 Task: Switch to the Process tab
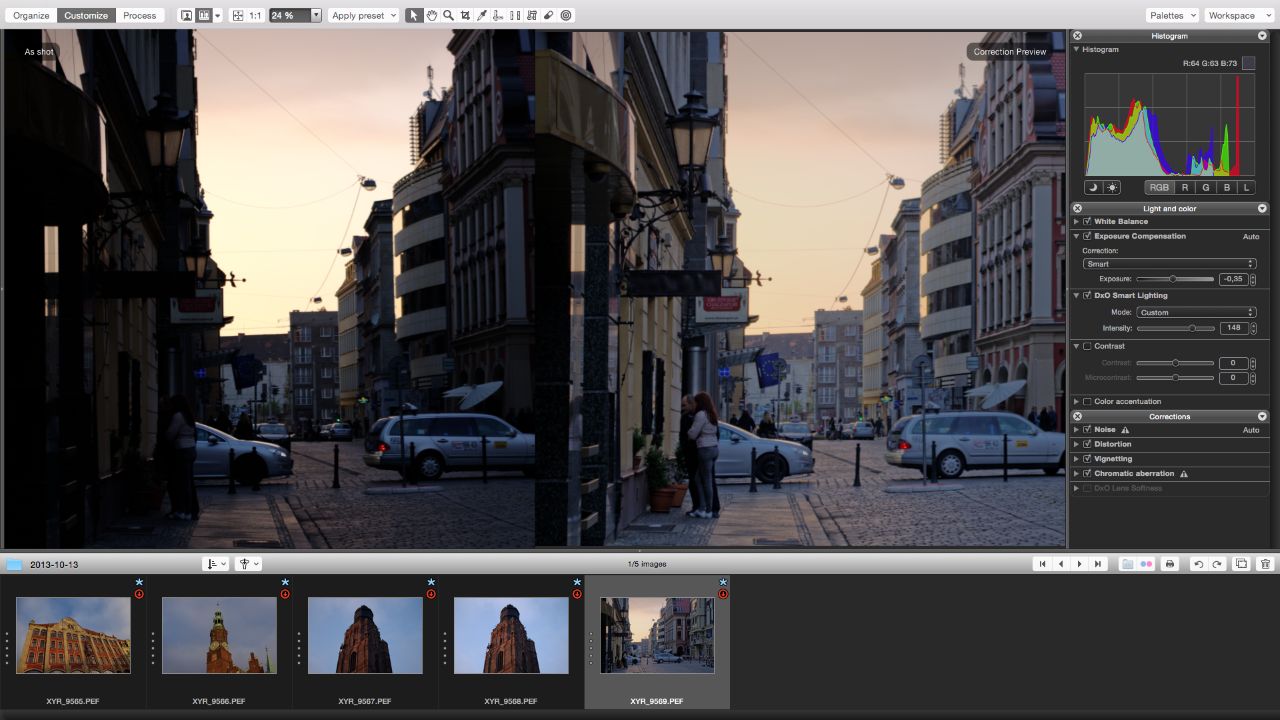(140, 15)
